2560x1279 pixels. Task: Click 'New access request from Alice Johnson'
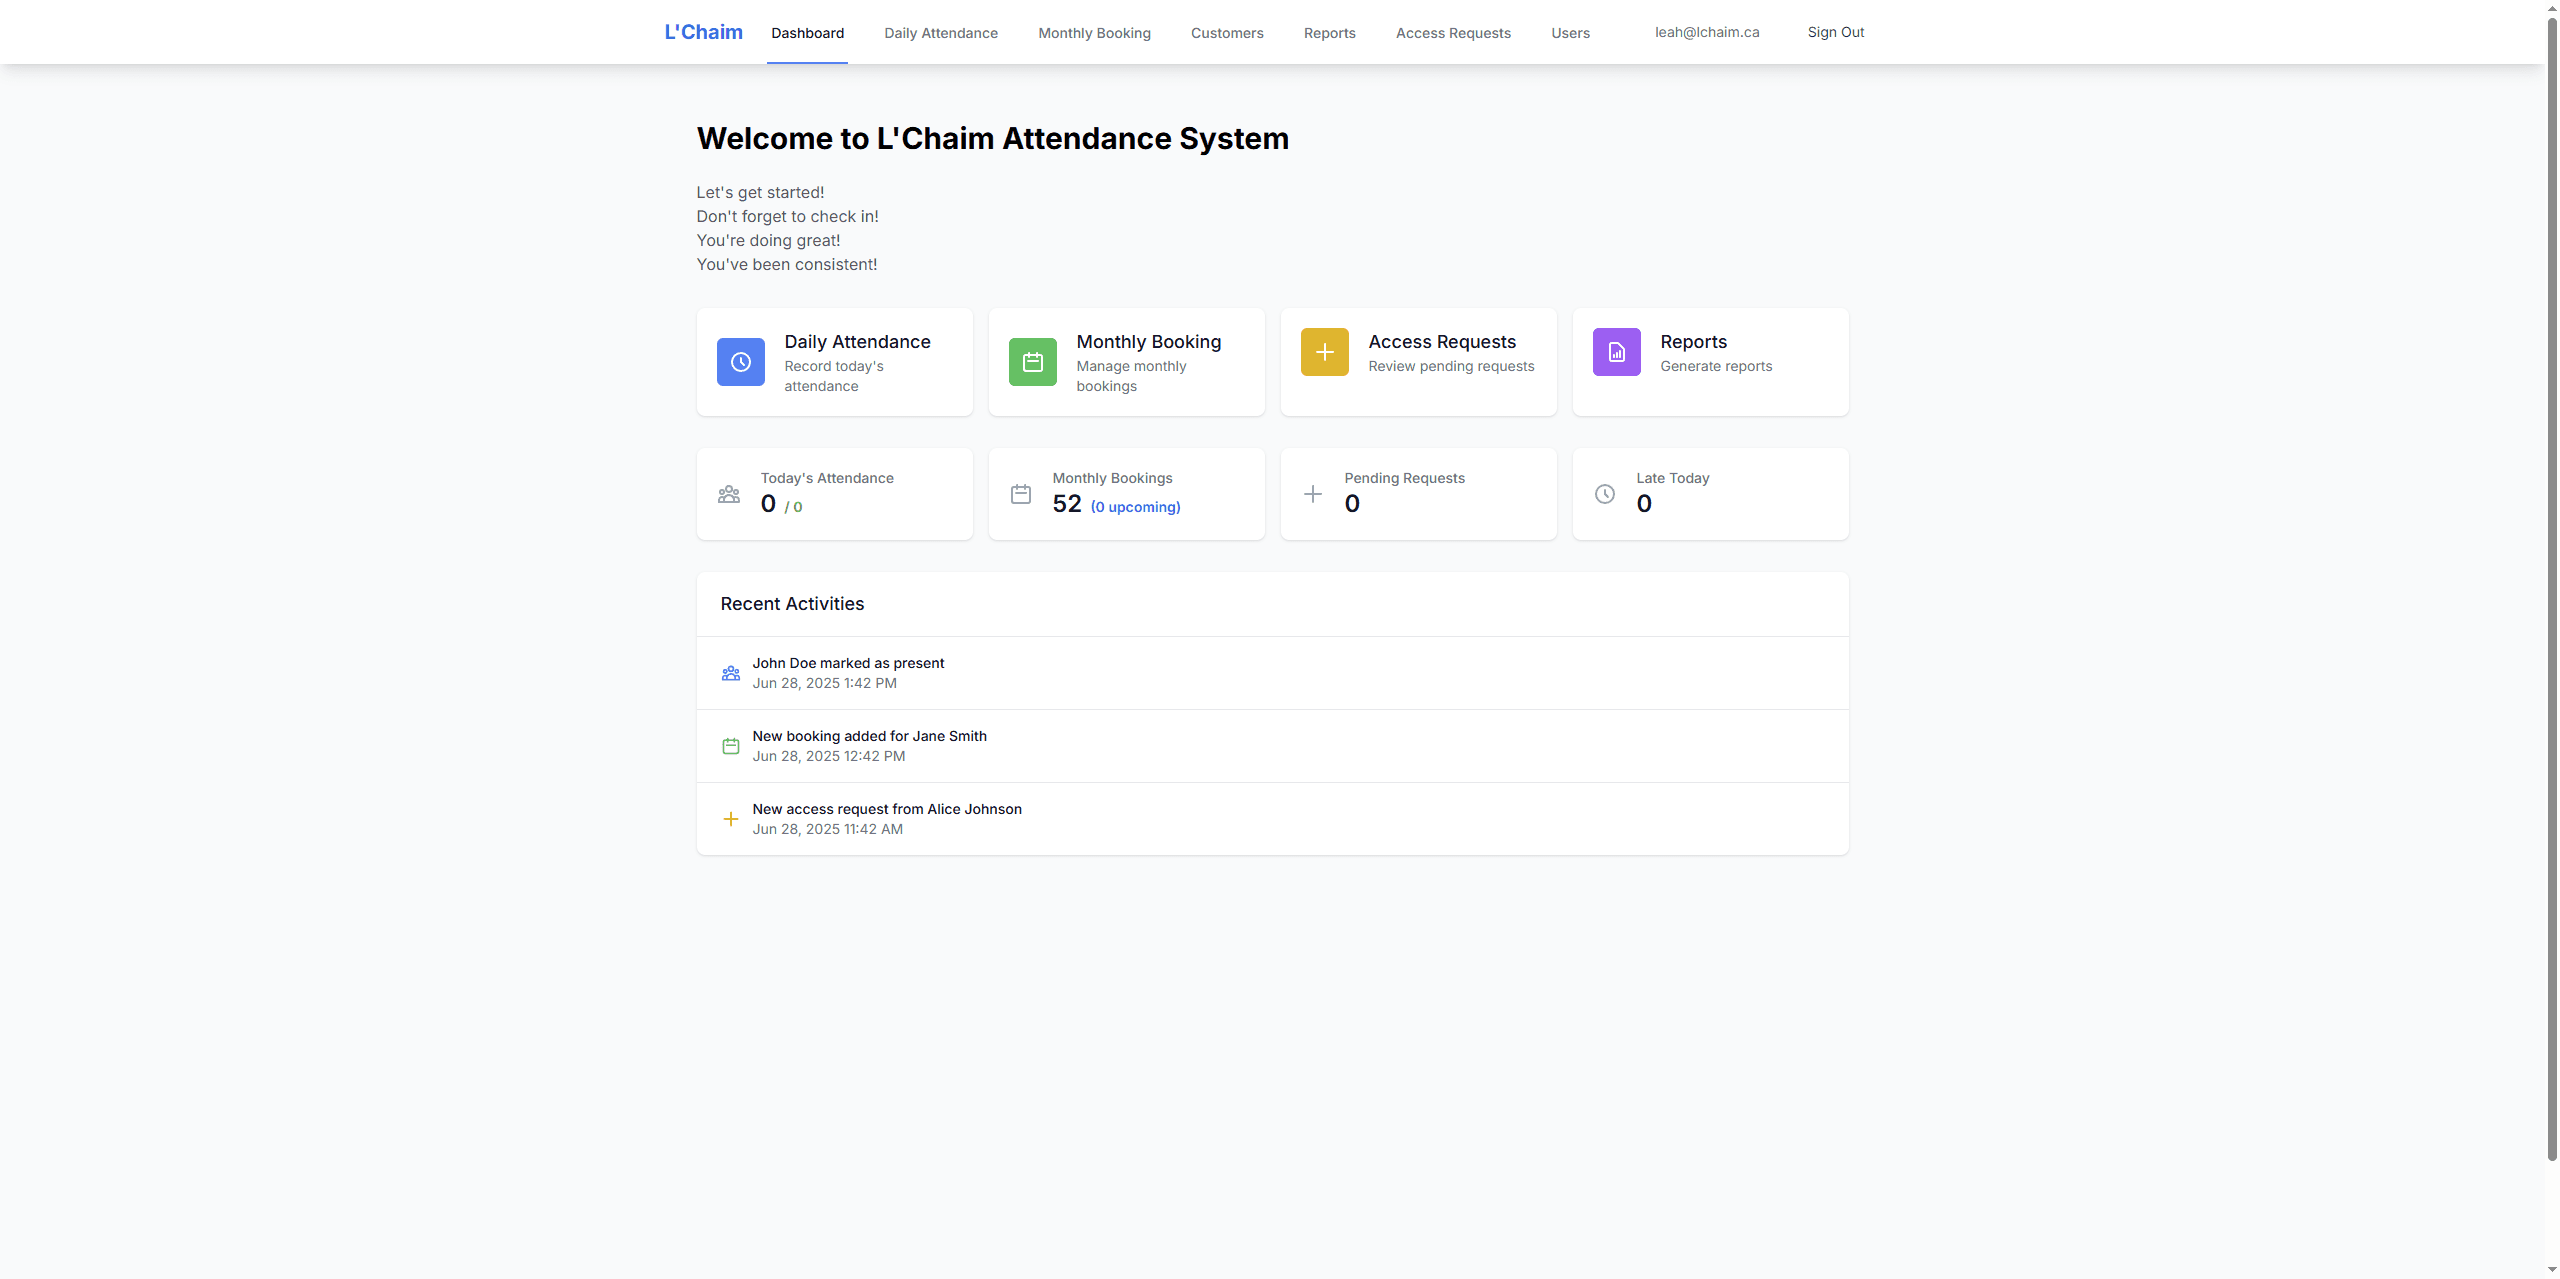pyautogui.click(x=887, y=809)
